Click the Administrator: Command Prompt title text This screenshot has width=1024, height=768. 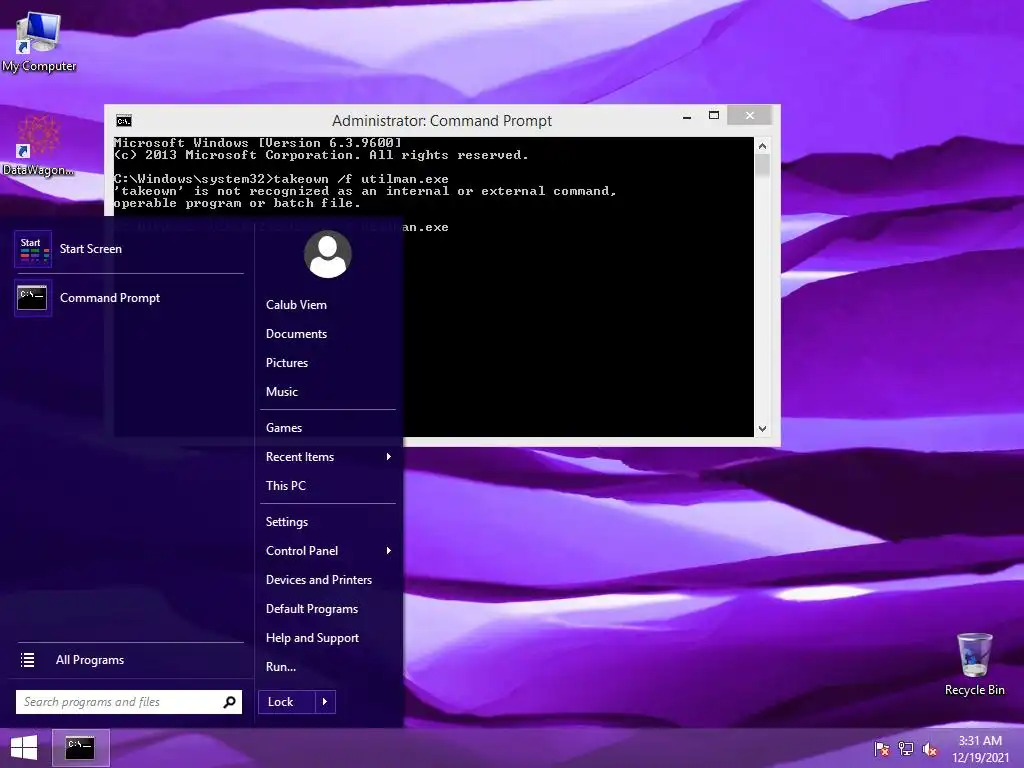[x=441, y=121]
